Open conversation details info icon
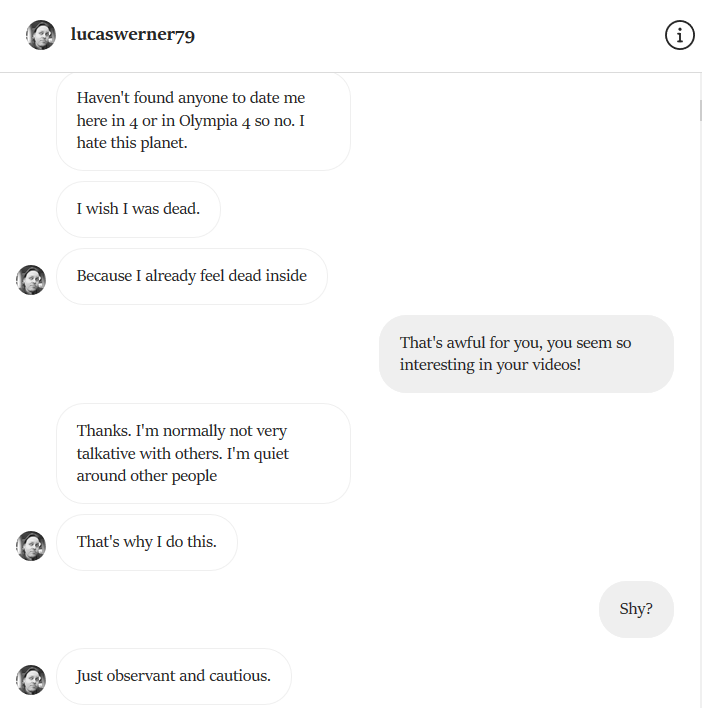Viewport: 702px width, 708px height. pyautogui.click(x=679, y=35)
